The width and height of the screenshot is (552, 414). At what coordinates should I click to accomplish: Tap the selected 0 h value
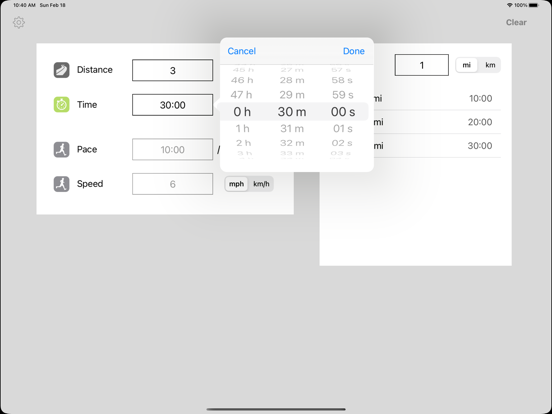(x=242, y=112)
